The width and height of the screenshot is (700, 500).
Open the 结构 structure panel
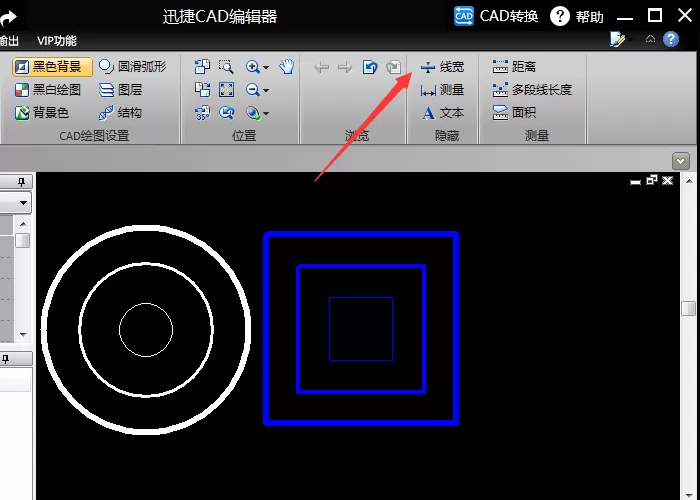point(120,113)
